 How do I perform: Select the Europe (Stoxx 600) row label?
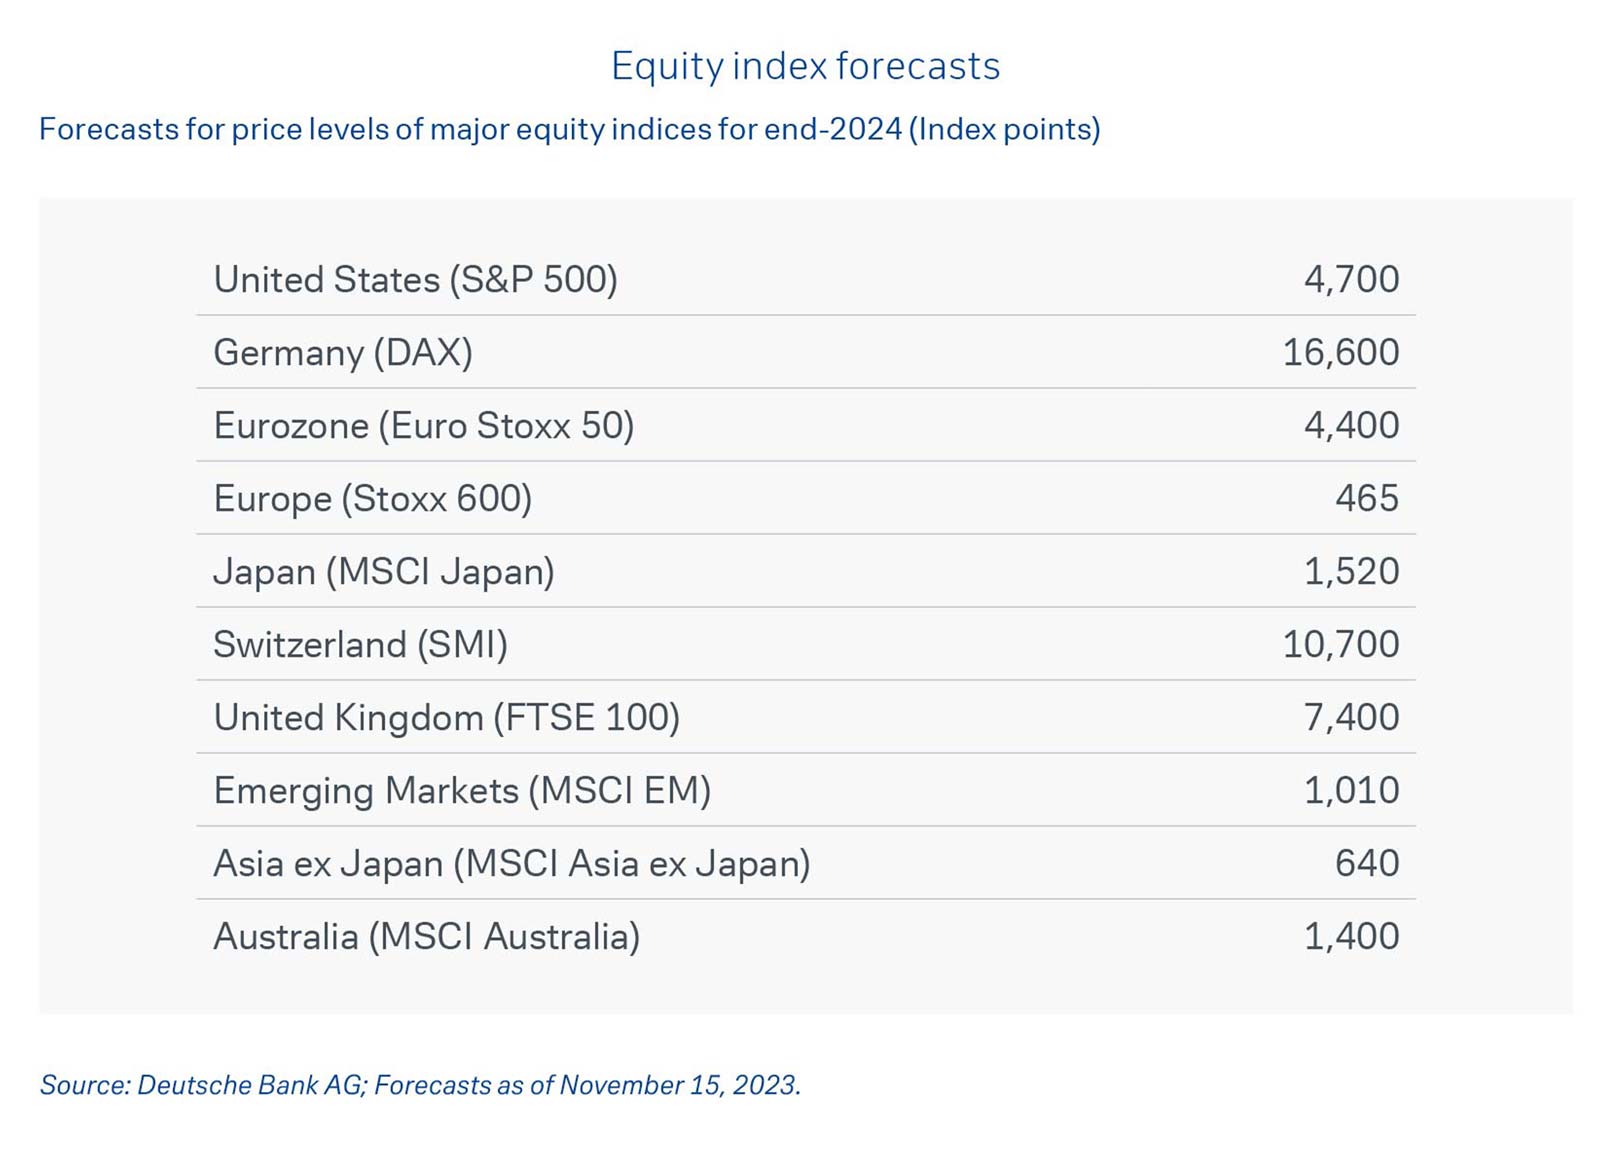click(x=372, y=498)
